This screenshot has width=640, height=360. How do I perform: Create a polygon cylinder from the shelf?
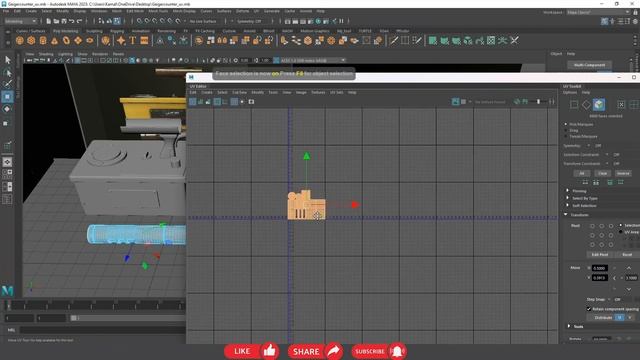[43, 40]
